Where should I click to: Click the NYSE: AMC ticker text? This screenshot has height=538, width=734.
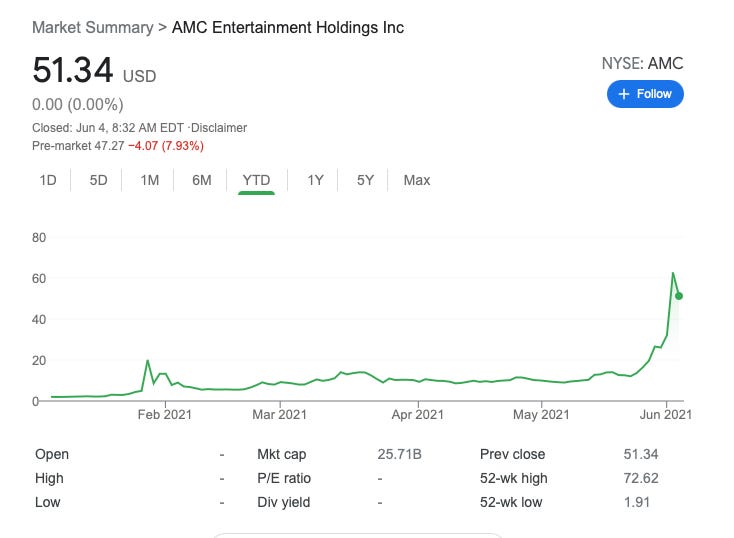(x=642, y=63)
